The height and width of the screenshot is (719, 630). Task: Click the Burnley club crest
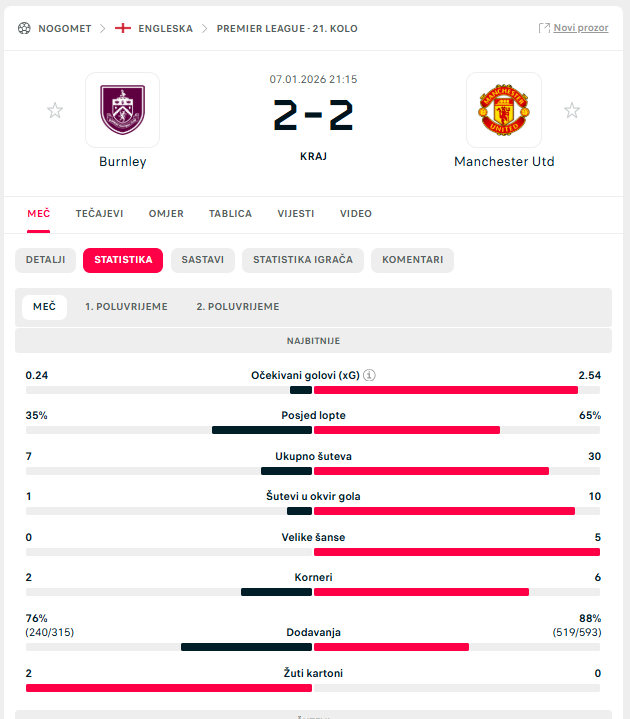coord(122,110)
